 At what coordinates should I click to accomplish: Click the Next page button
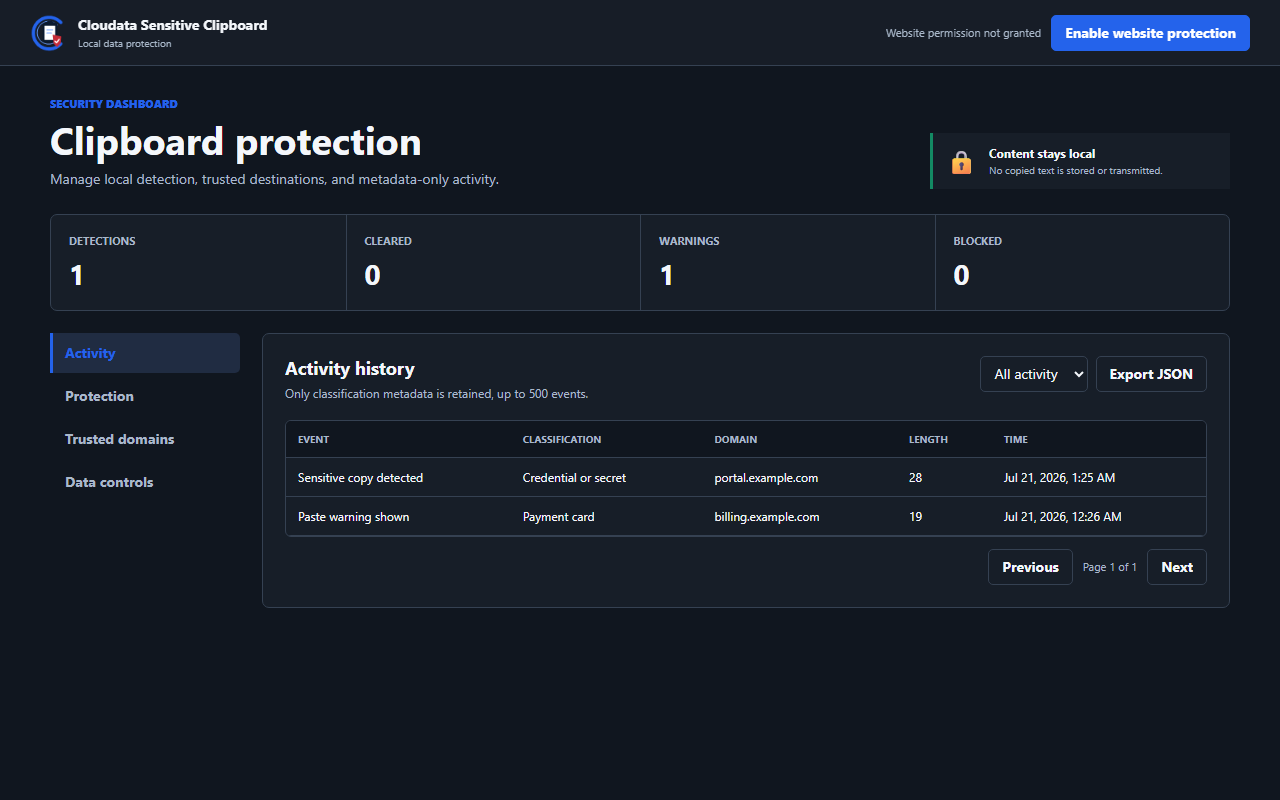(1177, 567)
